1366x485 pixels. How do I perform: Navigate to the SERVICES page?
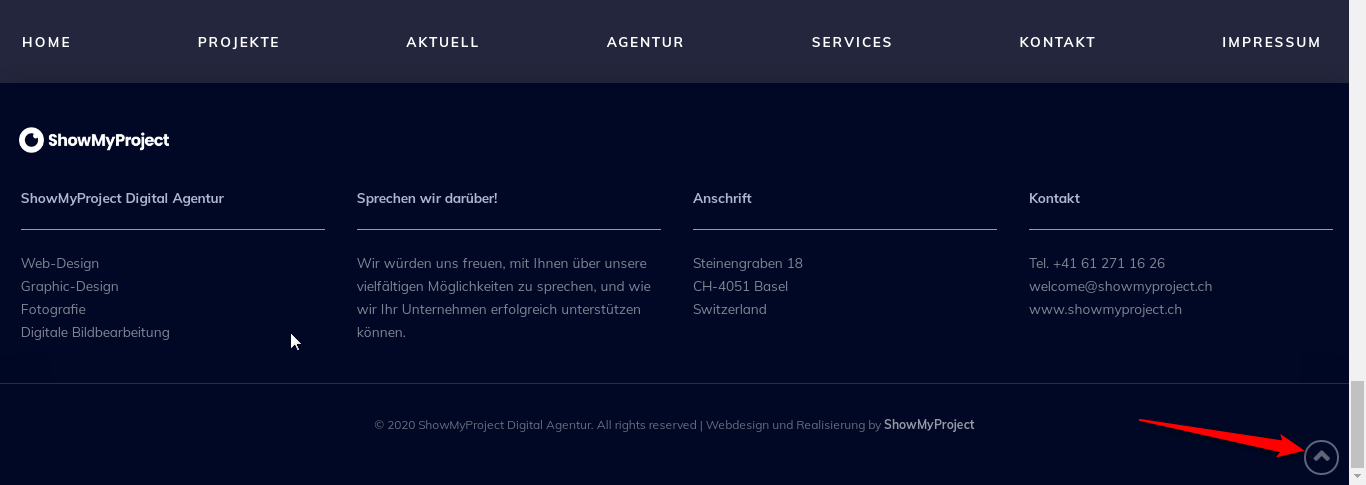click(852, 42)
